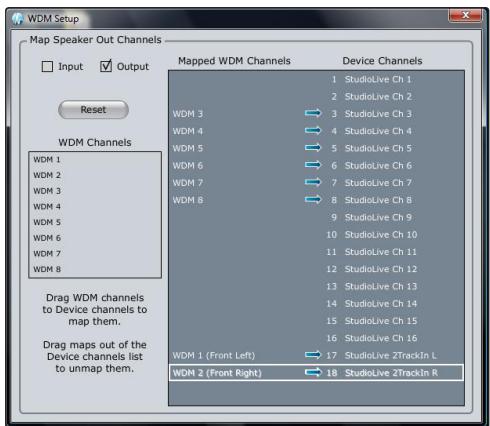Viewport: 490px width, 426px height.
Task: Select the StudioLive Ch 13 device row
Action: pyautogui.click(x=316, y=286)
